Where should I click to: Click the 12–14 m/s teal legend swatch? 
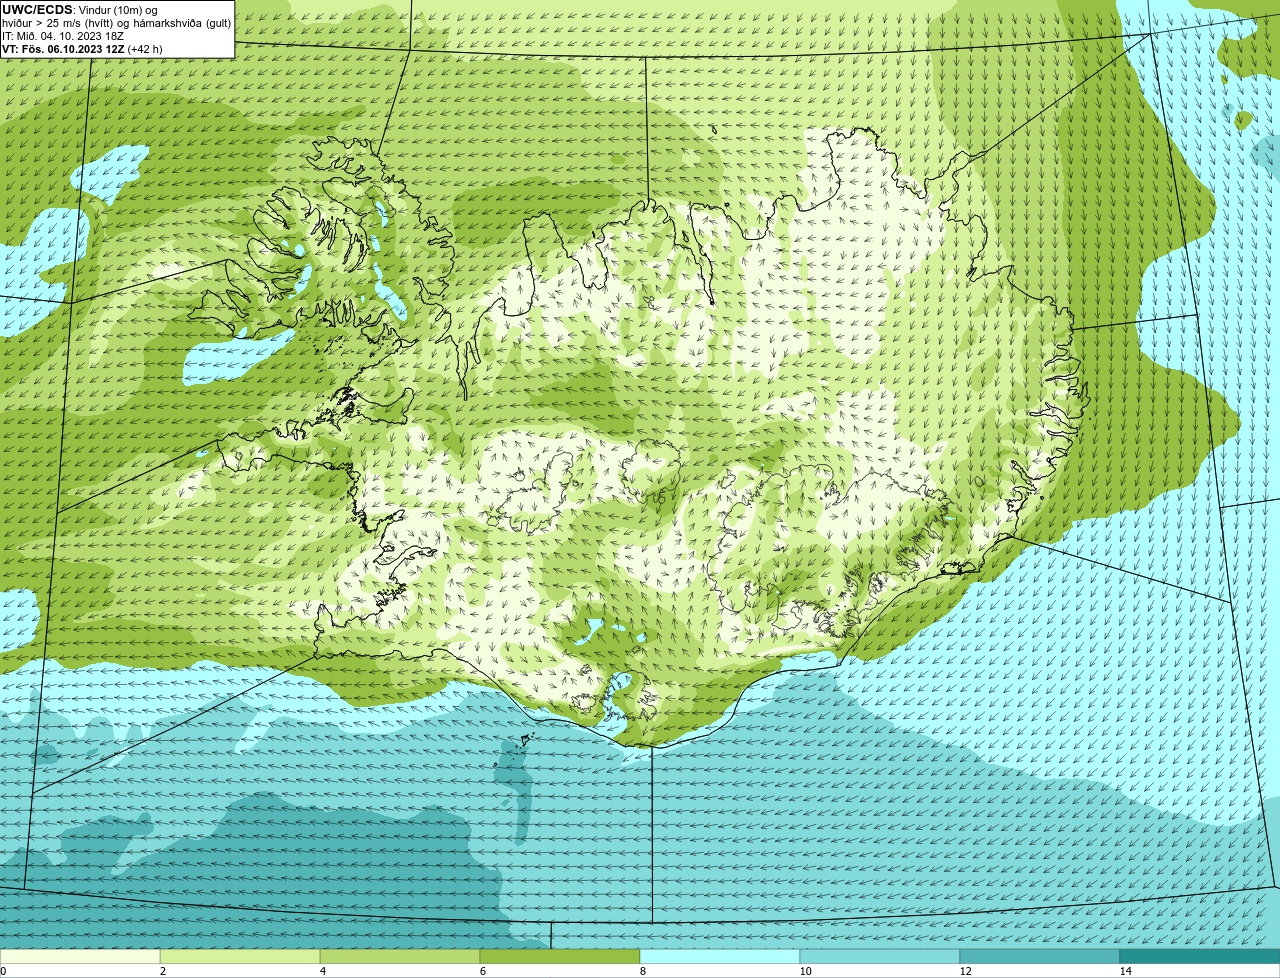[x=1040, y=956]
